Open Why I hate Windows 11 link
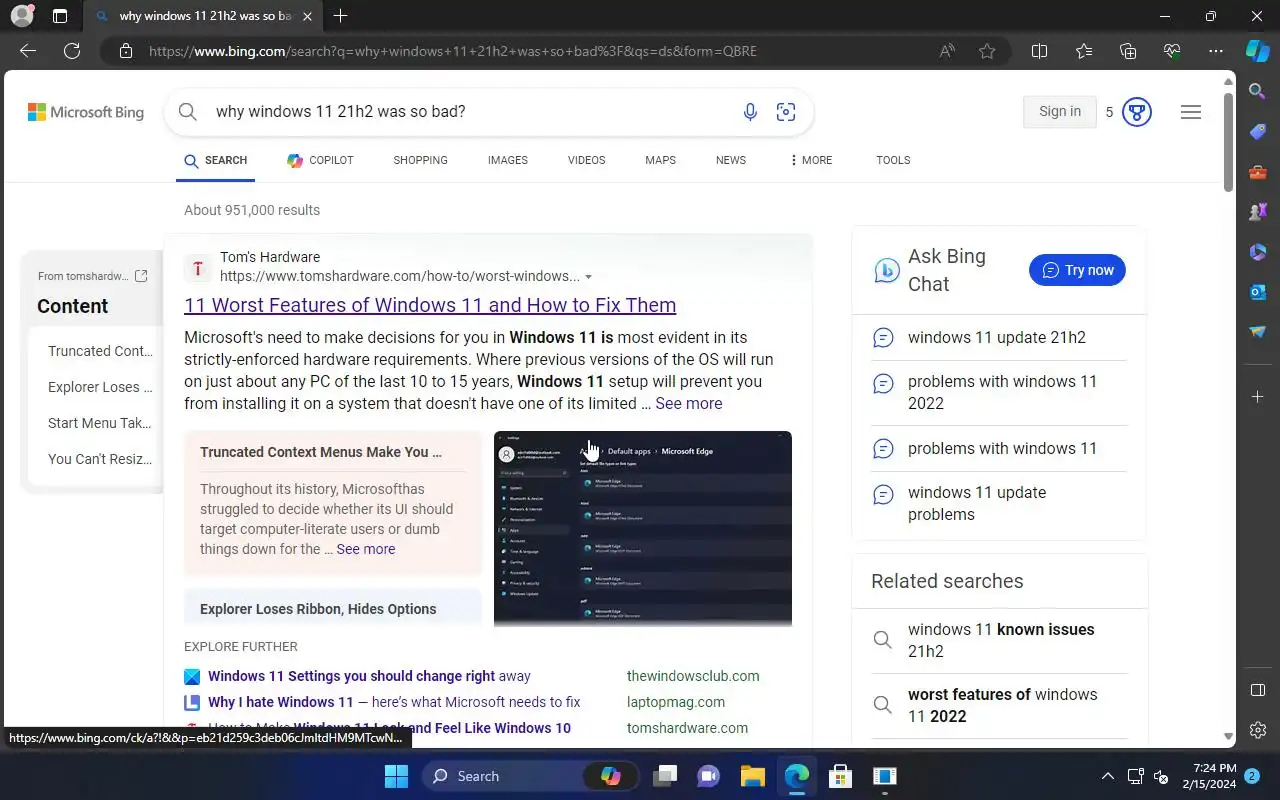The width and height of the screenshot is (1280, 800). [x=394, y=702]
